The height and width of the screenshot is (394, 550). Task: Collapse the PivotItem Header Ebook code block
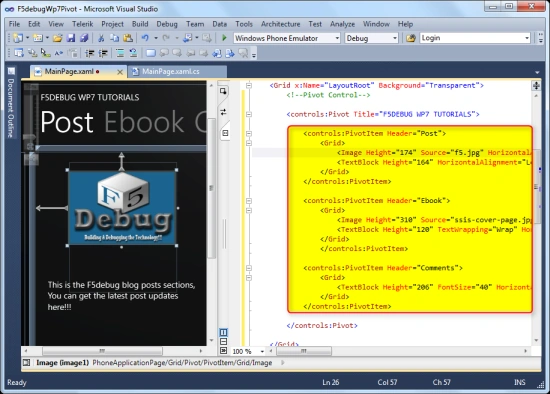click(x=249, y=201)
